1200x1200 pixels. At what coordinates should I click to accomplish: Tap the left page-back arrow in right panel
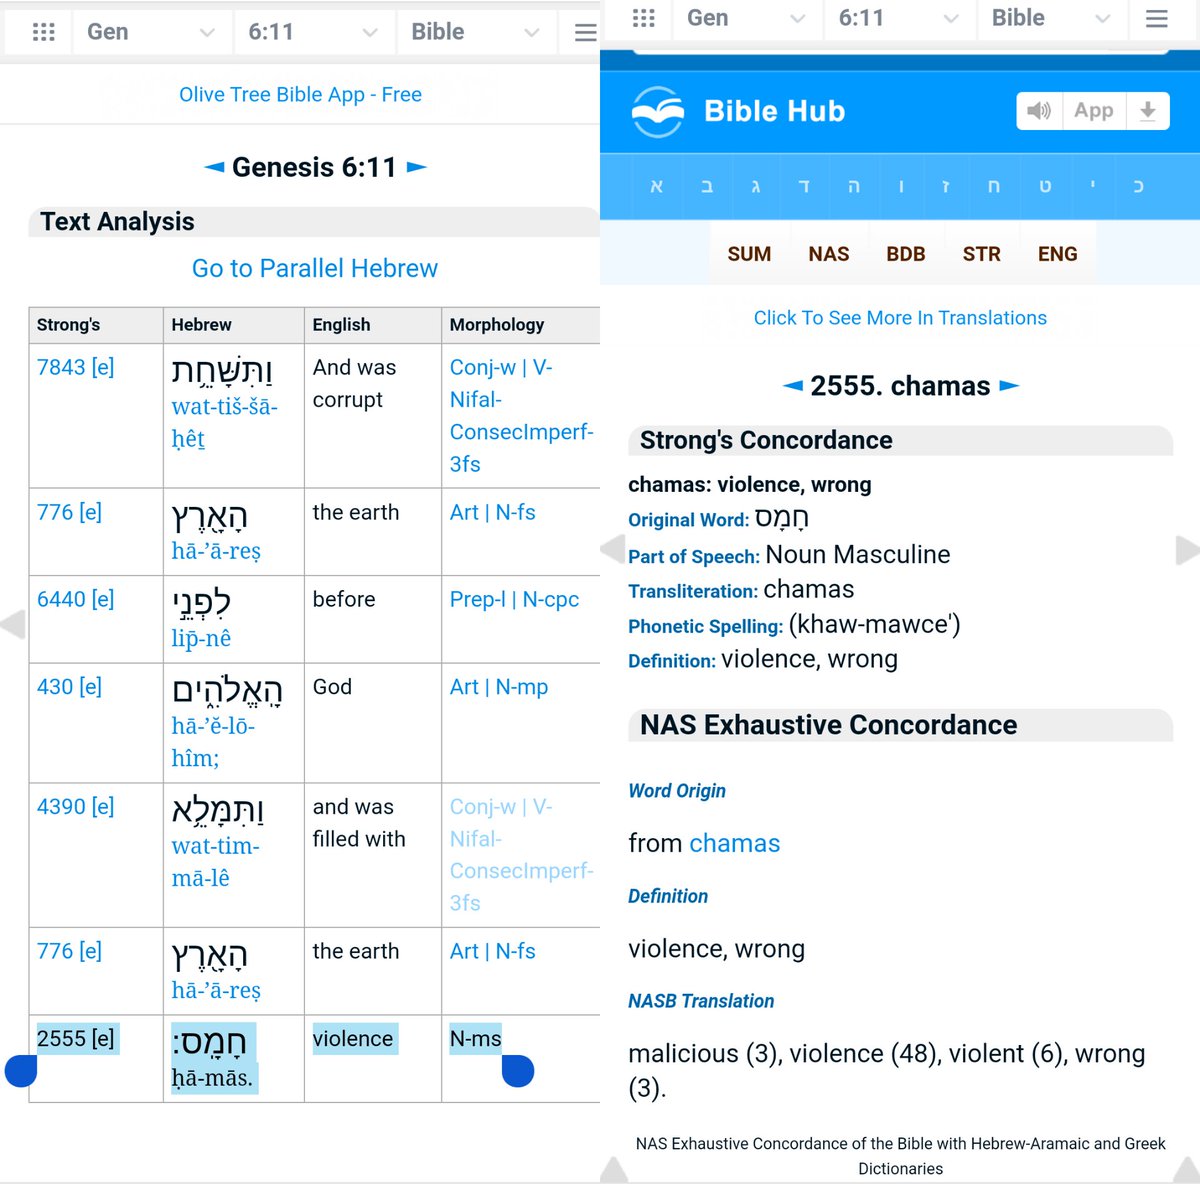click(x=612, y=549)
